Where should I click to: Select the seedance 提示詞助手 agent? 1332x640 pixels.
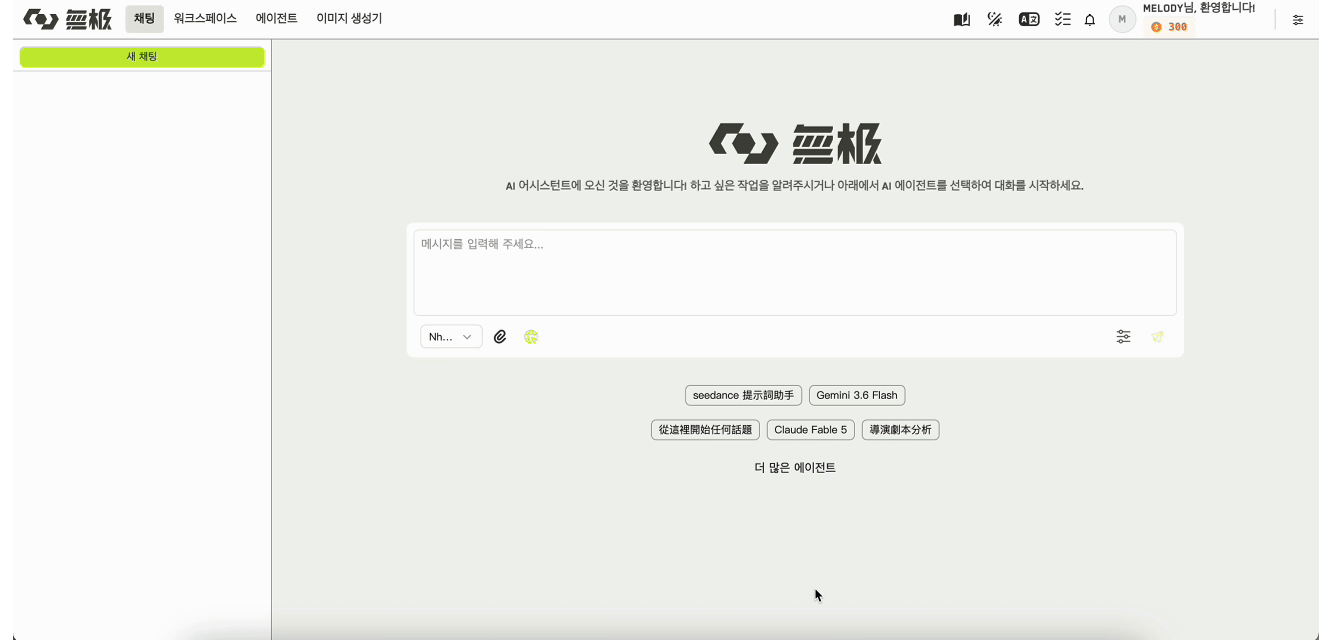point(743,395)
